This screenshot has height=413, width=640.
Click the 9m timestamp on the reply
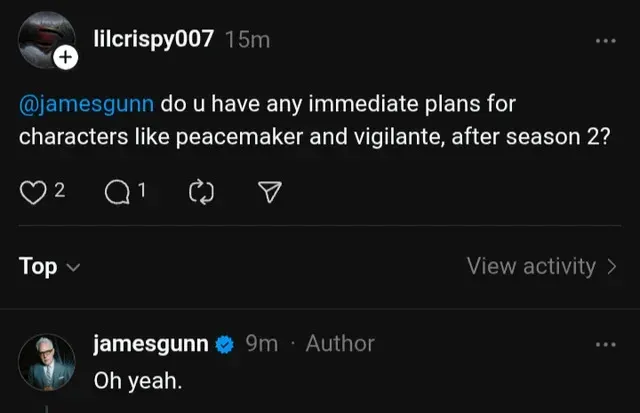coord(261,344)
